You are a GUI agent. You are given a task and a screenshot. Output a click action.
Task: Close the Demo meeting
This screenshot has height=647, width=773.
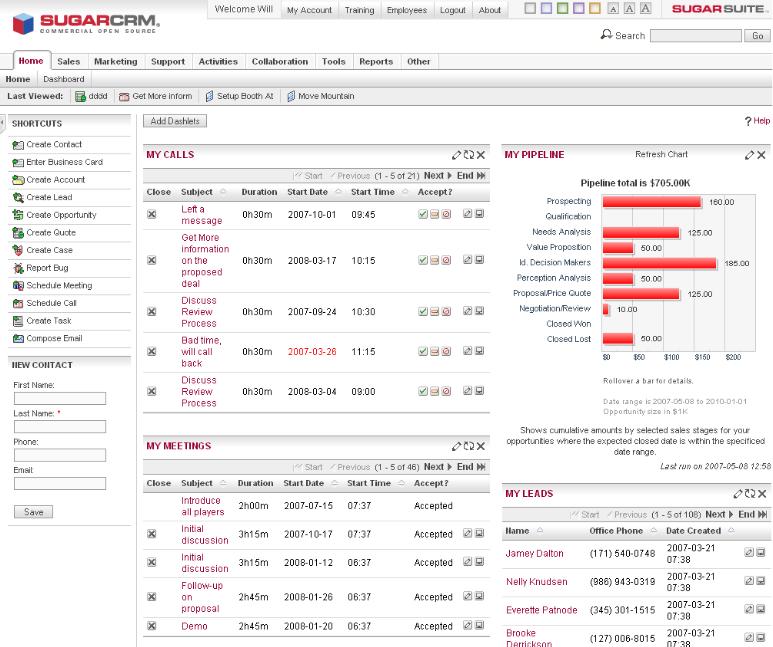click(152, 626)
